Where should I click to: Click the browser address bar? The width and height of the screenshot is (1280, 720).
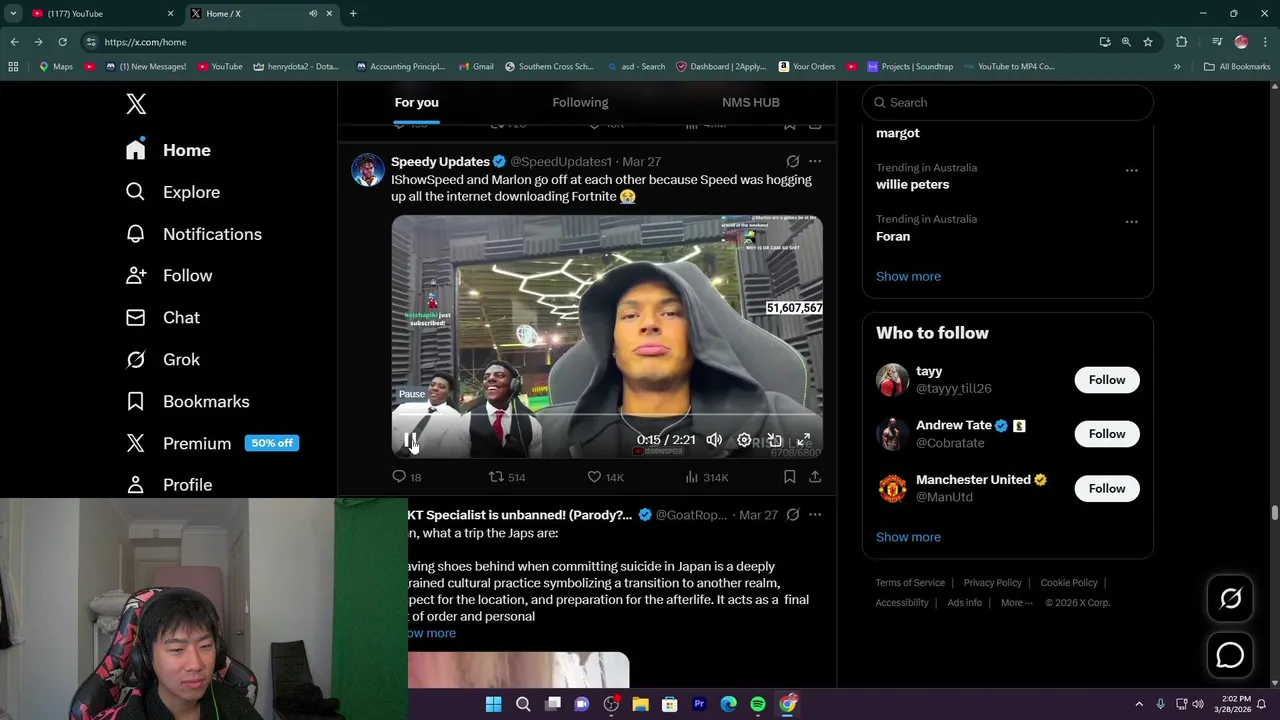590,42
